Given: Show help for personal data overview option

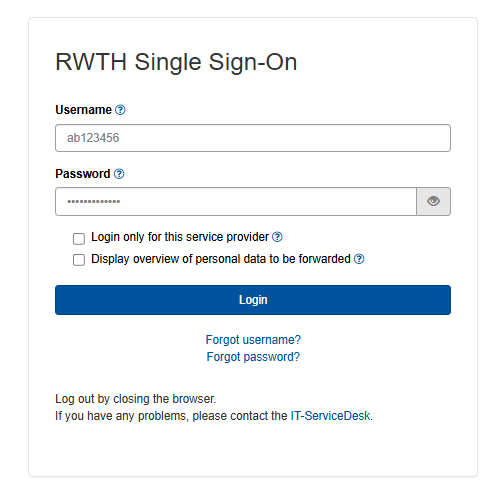Looking at the screenshot, I should 359,259.
